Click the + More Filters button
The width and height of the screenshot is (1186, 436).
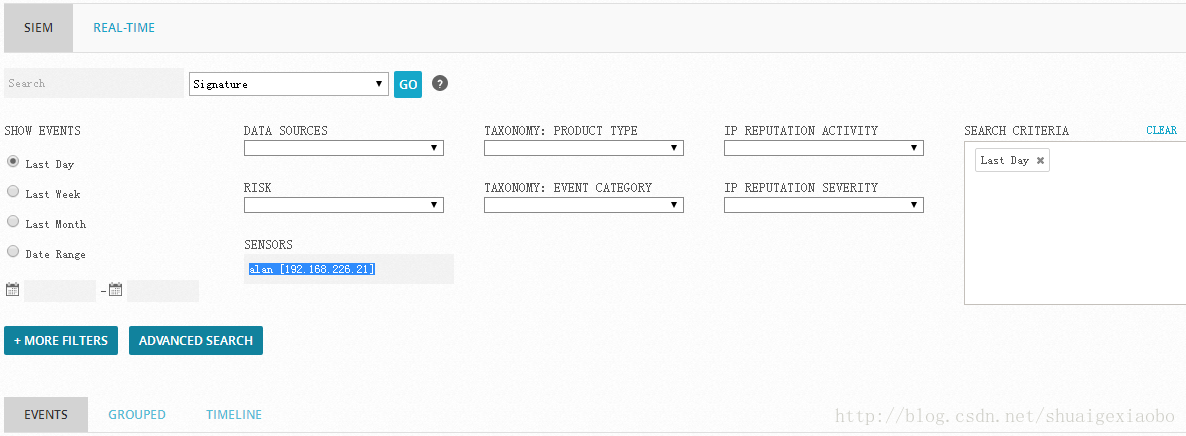(61, 341)
